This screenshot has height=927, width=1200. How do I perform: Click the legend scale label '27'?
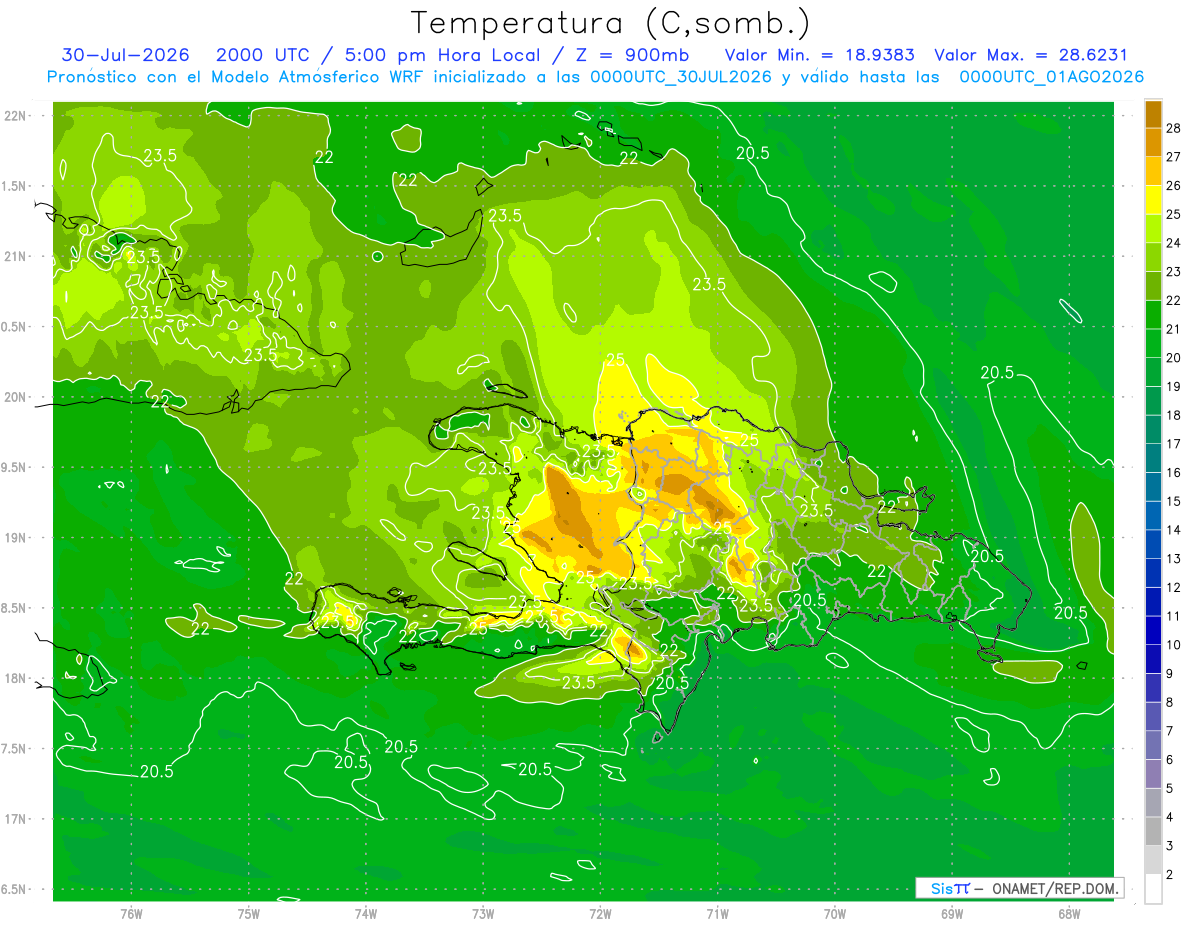coord(1173,157)
